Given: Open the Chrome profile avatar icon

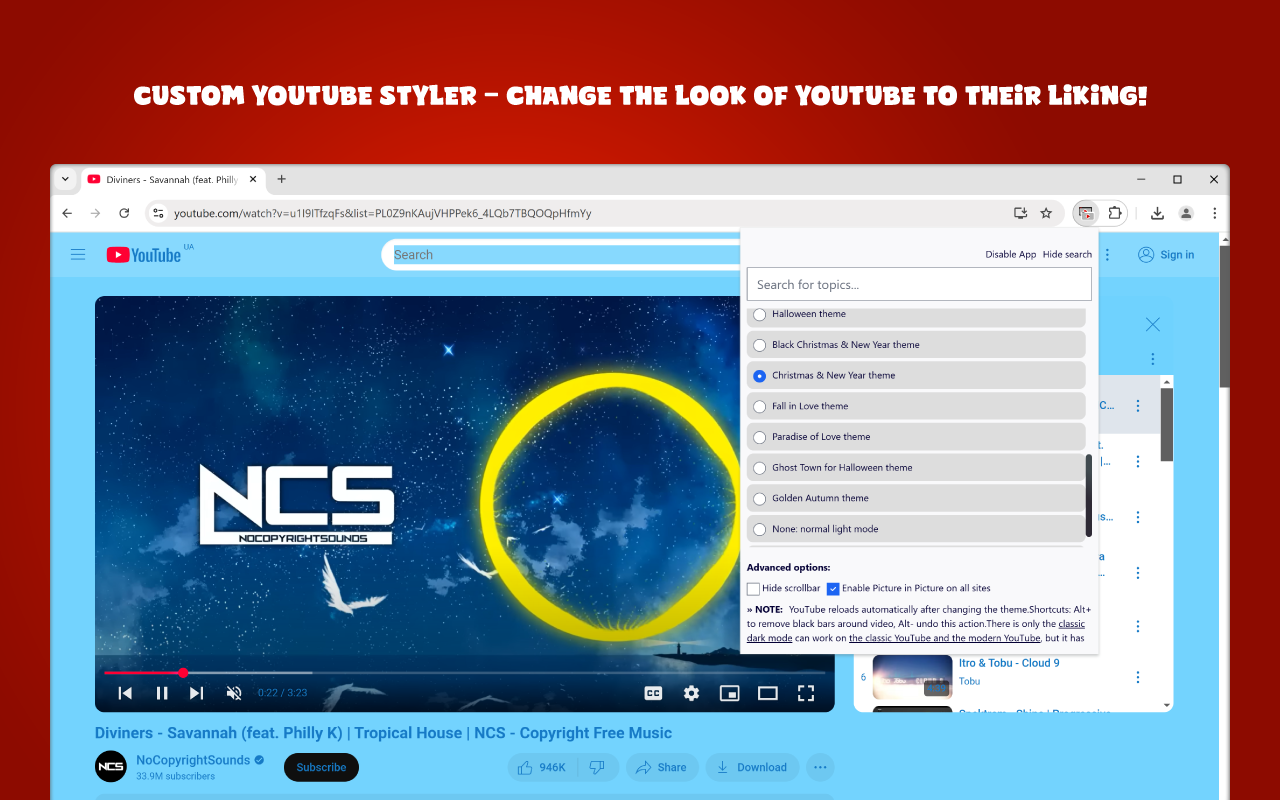Looking at the screenshot, I should pos(1186,213).
